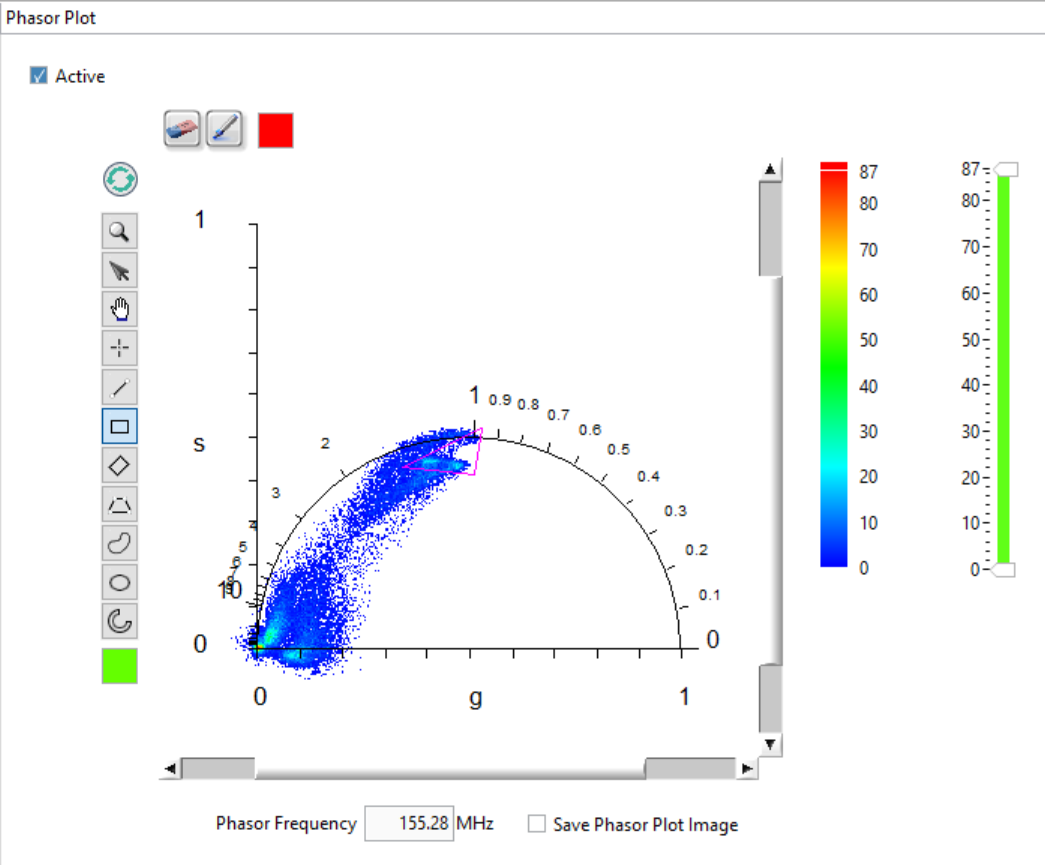Click the vertical scrollbar up arrow
Image resolution: width=1045 pixels, height=865 pixels.
770,169
